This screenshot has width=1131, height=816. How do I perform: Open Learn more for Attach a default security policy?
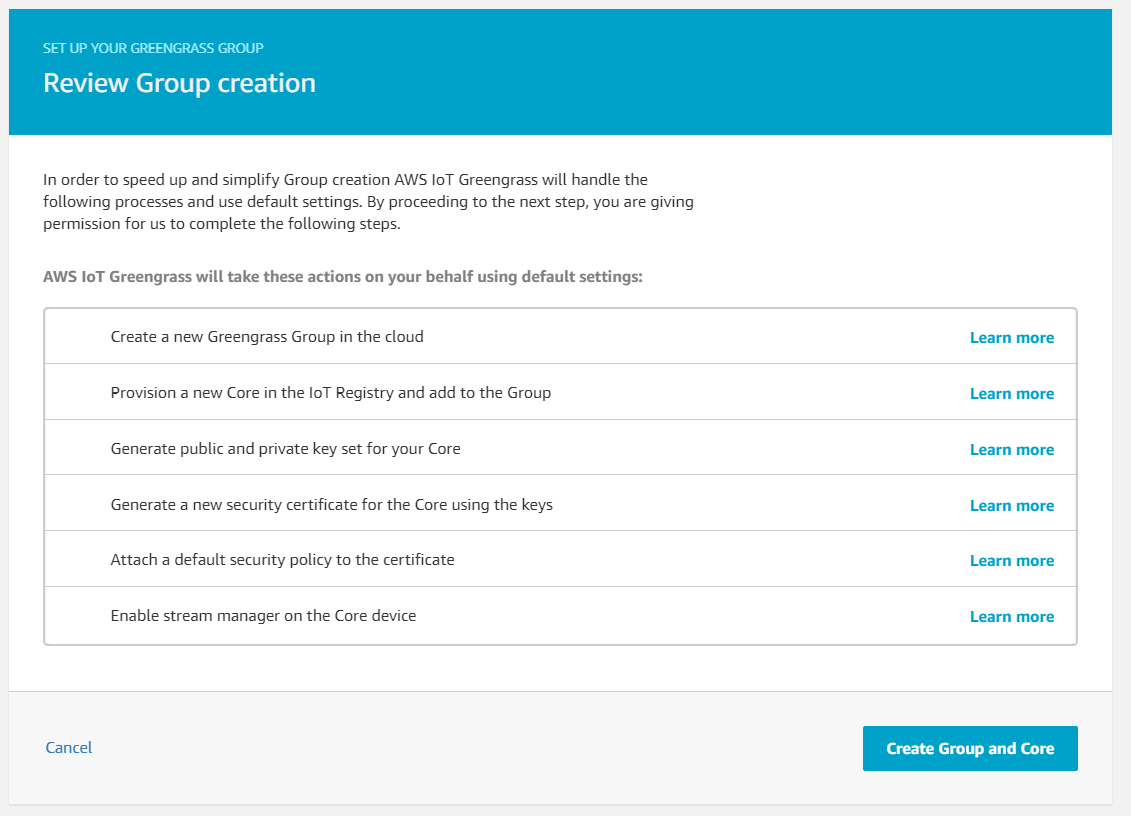pos(1011,561)
